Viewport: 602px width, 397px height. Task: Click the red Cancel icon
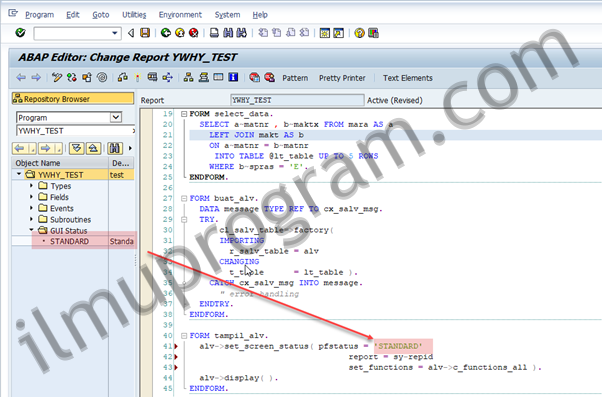(x=194, y=33)
